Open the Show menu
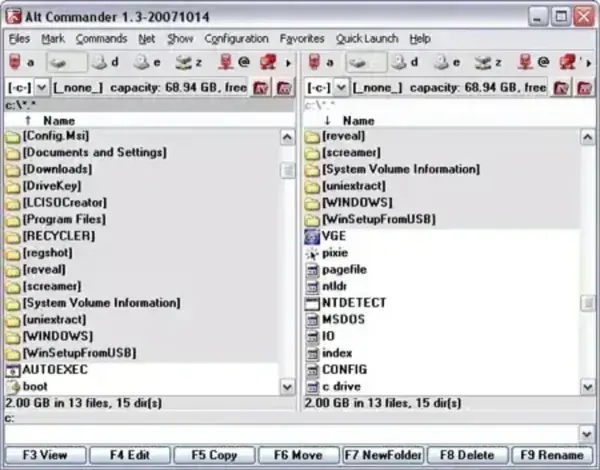600x470 pixels. point(180,39)
